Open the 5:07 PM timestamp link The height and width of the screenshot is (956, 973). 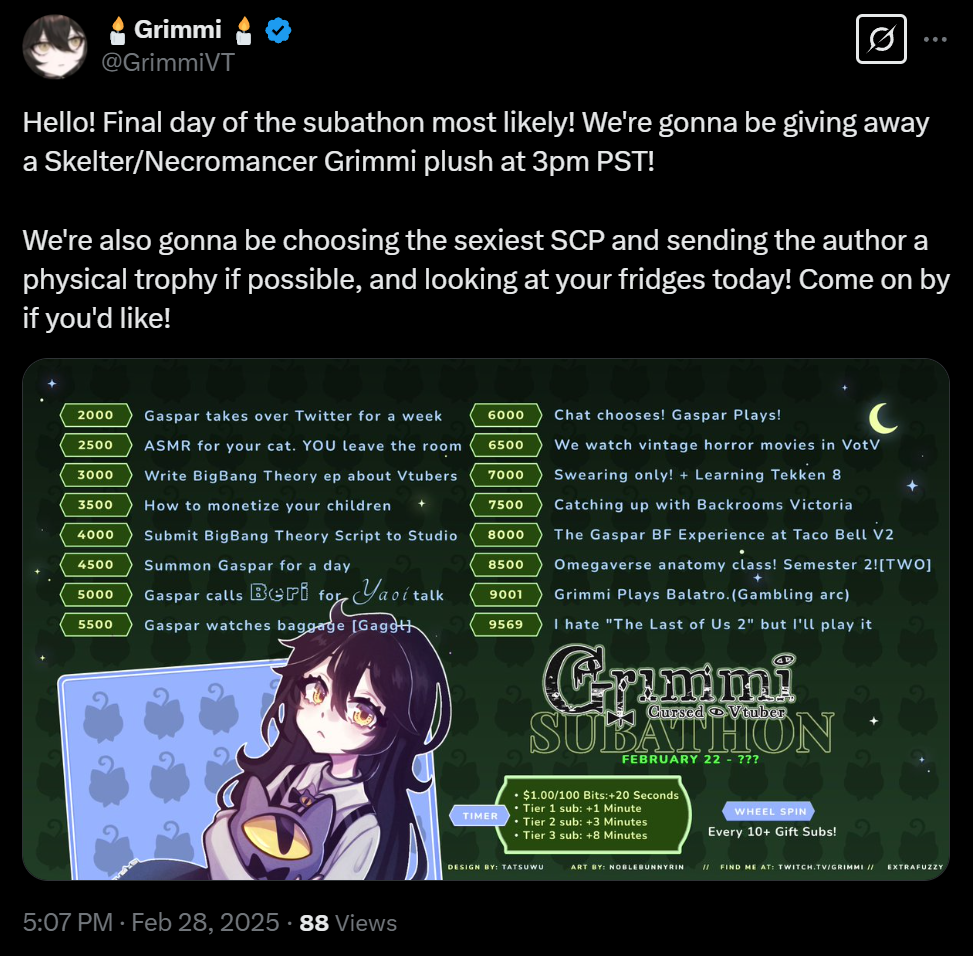68,922
